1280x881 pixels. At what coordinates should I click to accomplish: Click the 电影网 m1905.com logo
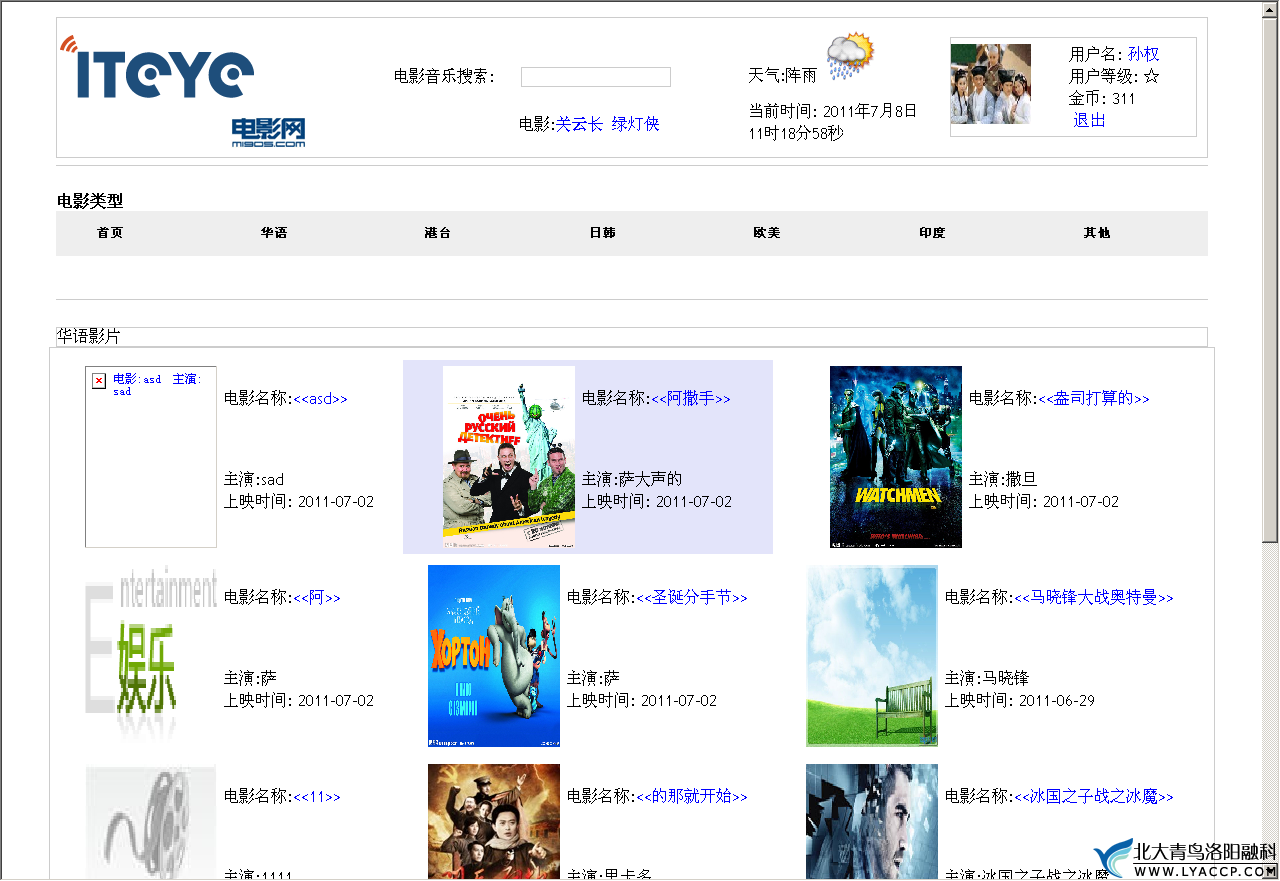268,133
